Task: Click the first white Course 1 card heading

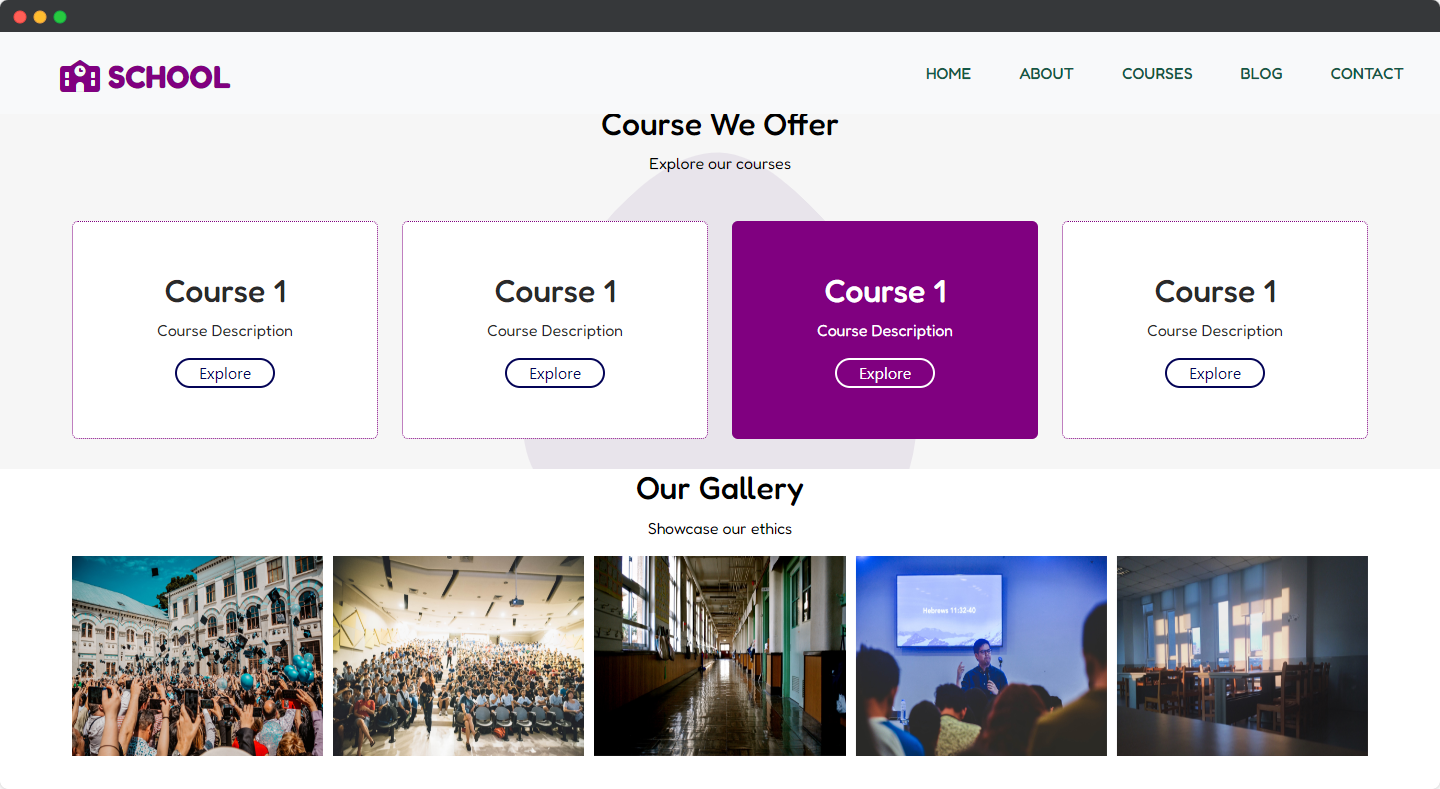Action: pyautogui.click(x=225, y=291)
